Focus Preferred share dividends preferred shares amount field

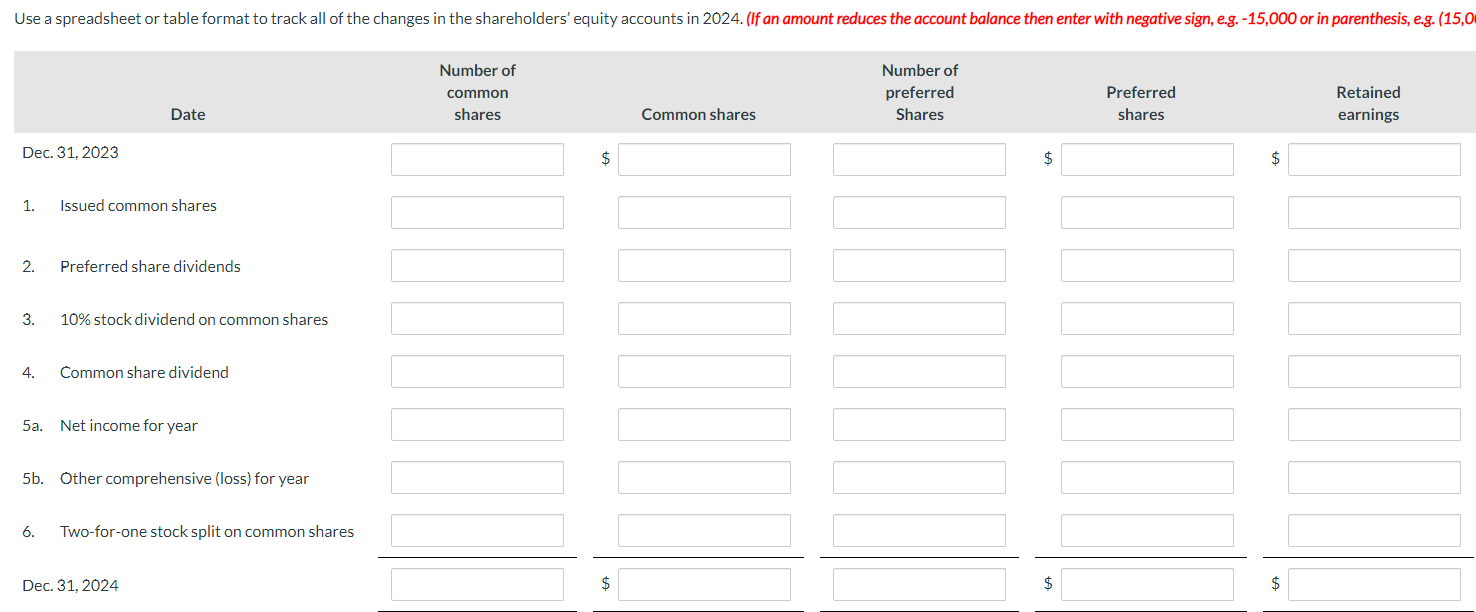[x=1147, y=265]
